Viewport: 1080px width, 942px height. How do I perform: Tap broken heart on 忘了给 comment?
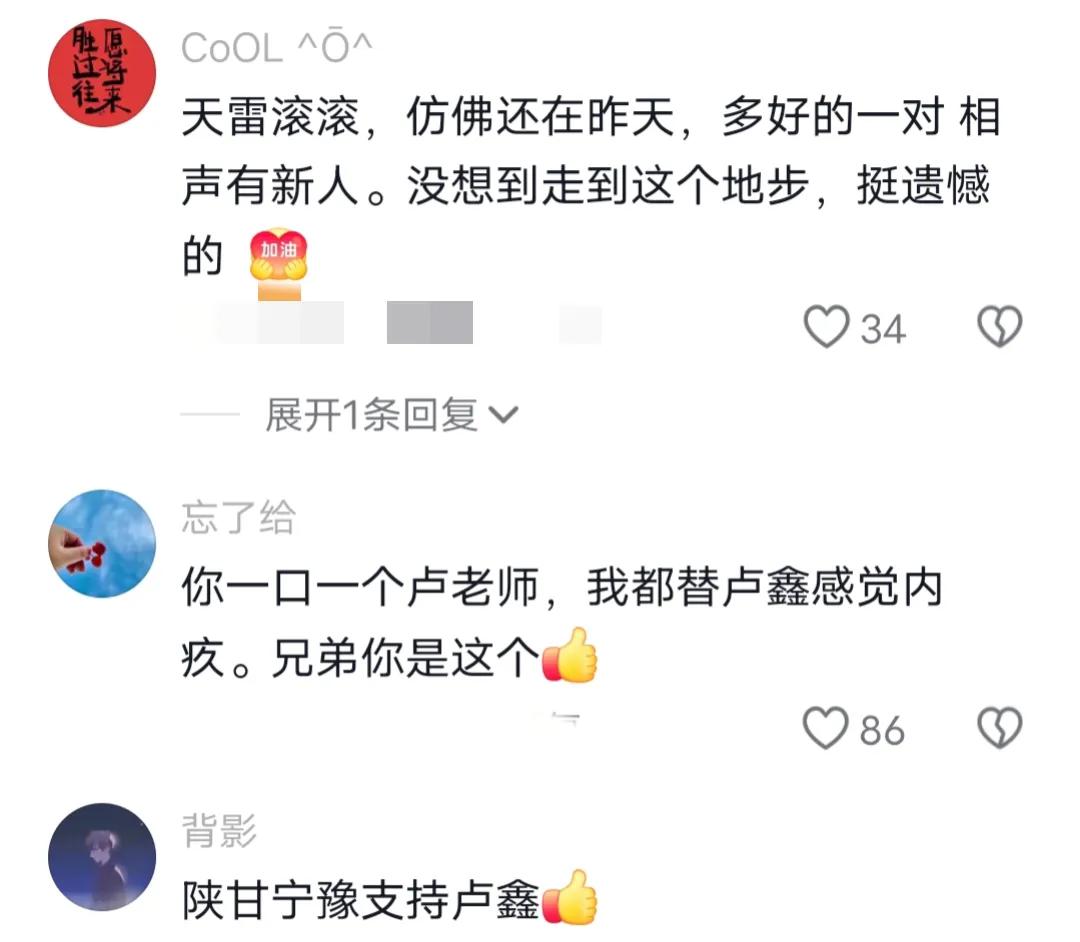point(999,728)
